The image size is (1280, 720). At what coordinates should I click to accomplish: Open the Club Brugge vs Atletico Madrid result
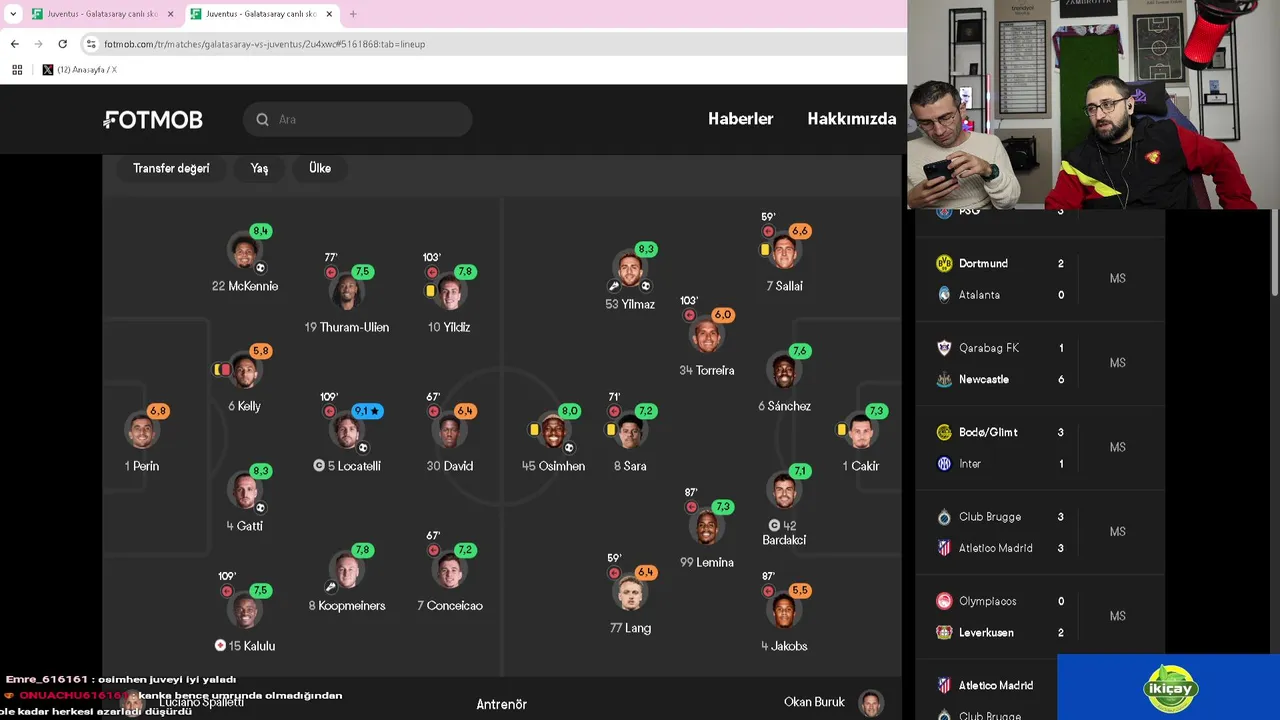point(1040,532)
